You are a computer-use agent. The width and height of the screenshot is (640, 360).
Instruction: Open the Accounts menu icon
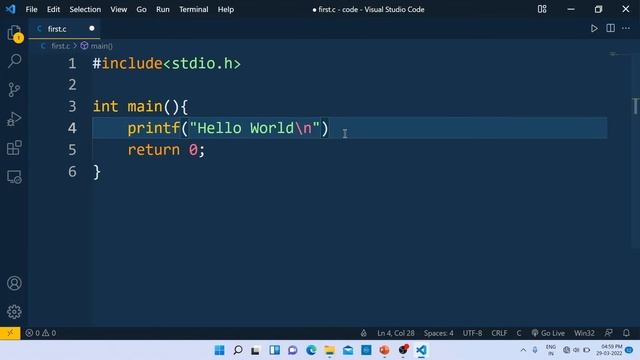[x=14, y=283]
